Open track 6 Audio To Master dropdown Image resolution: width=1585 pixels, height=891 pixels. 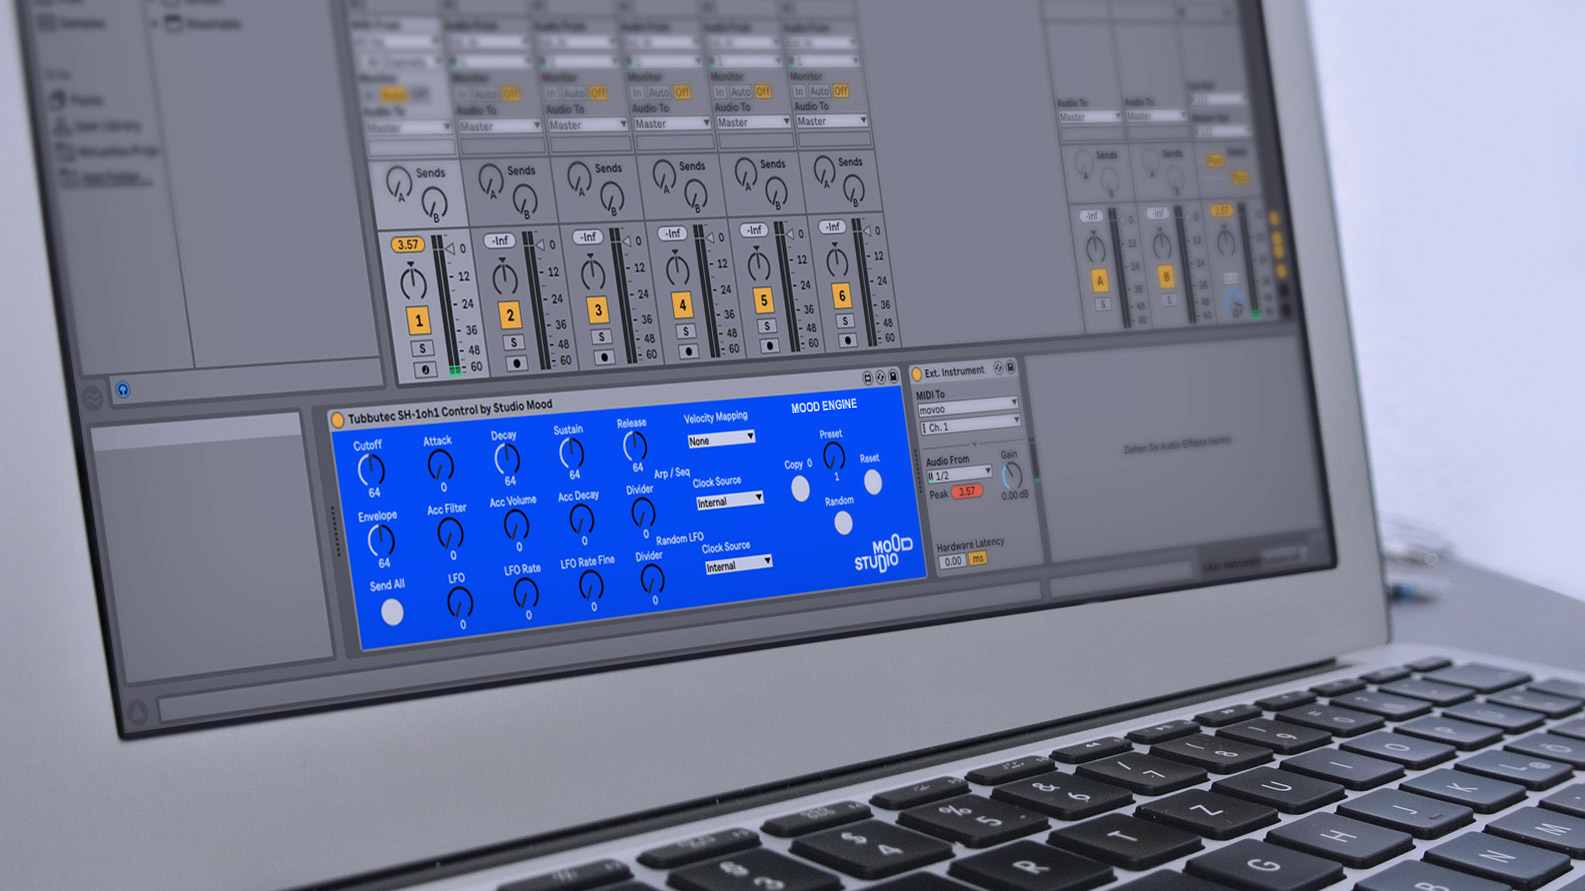[x=831, y=121]
